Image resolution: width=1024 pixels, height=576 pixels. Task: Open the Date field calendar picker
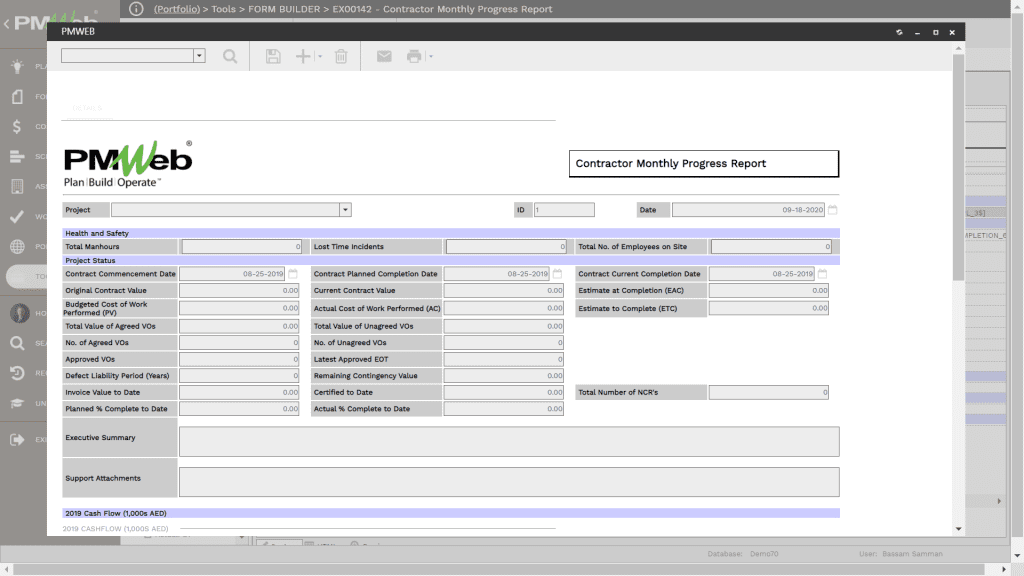(x=833, y=210)
